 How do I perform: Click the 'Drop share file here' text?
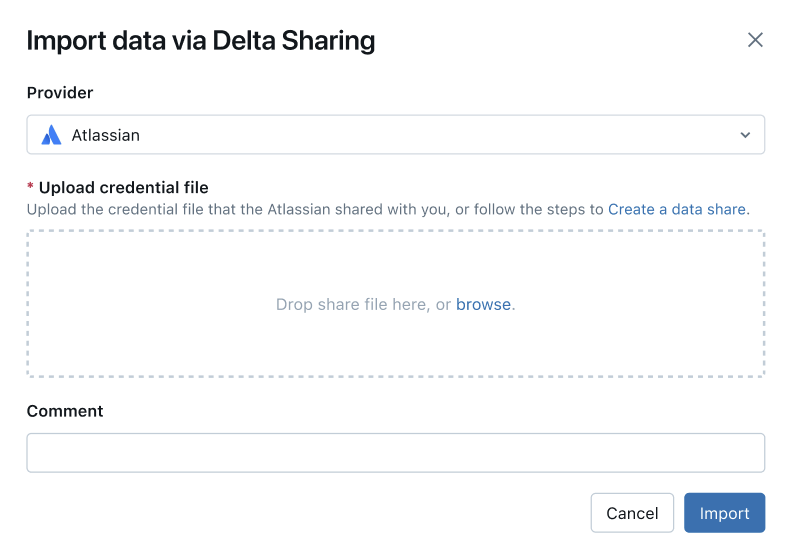(x=350, y=304)
